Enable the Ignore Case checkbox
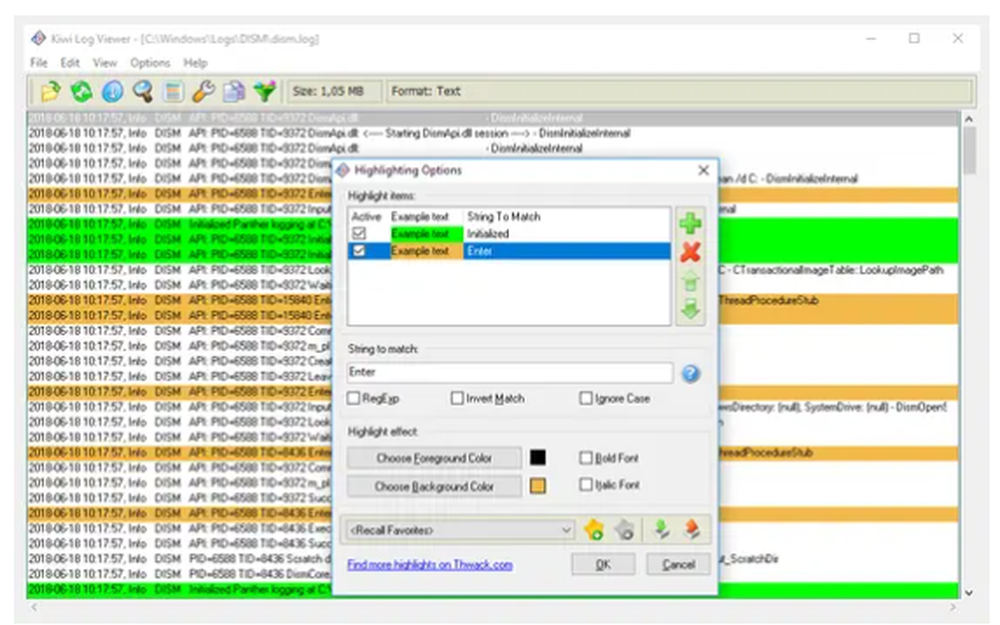This screenshot has height=625, width=1000. pos(585,399)
